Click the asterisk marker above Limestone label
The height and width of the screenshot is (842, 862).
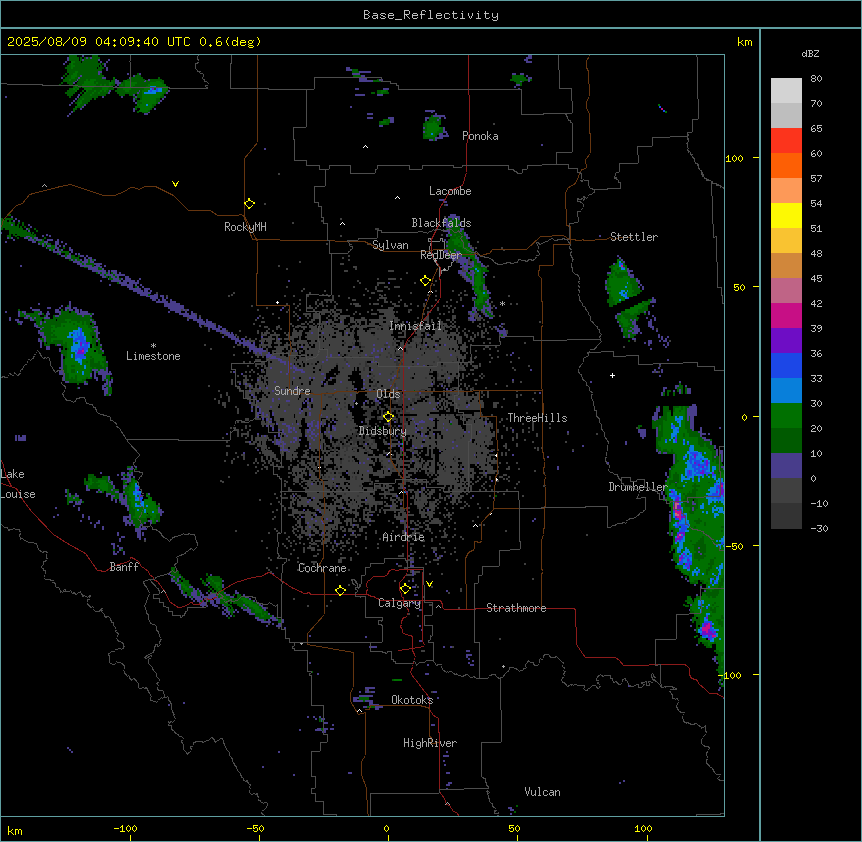(153, 346)
